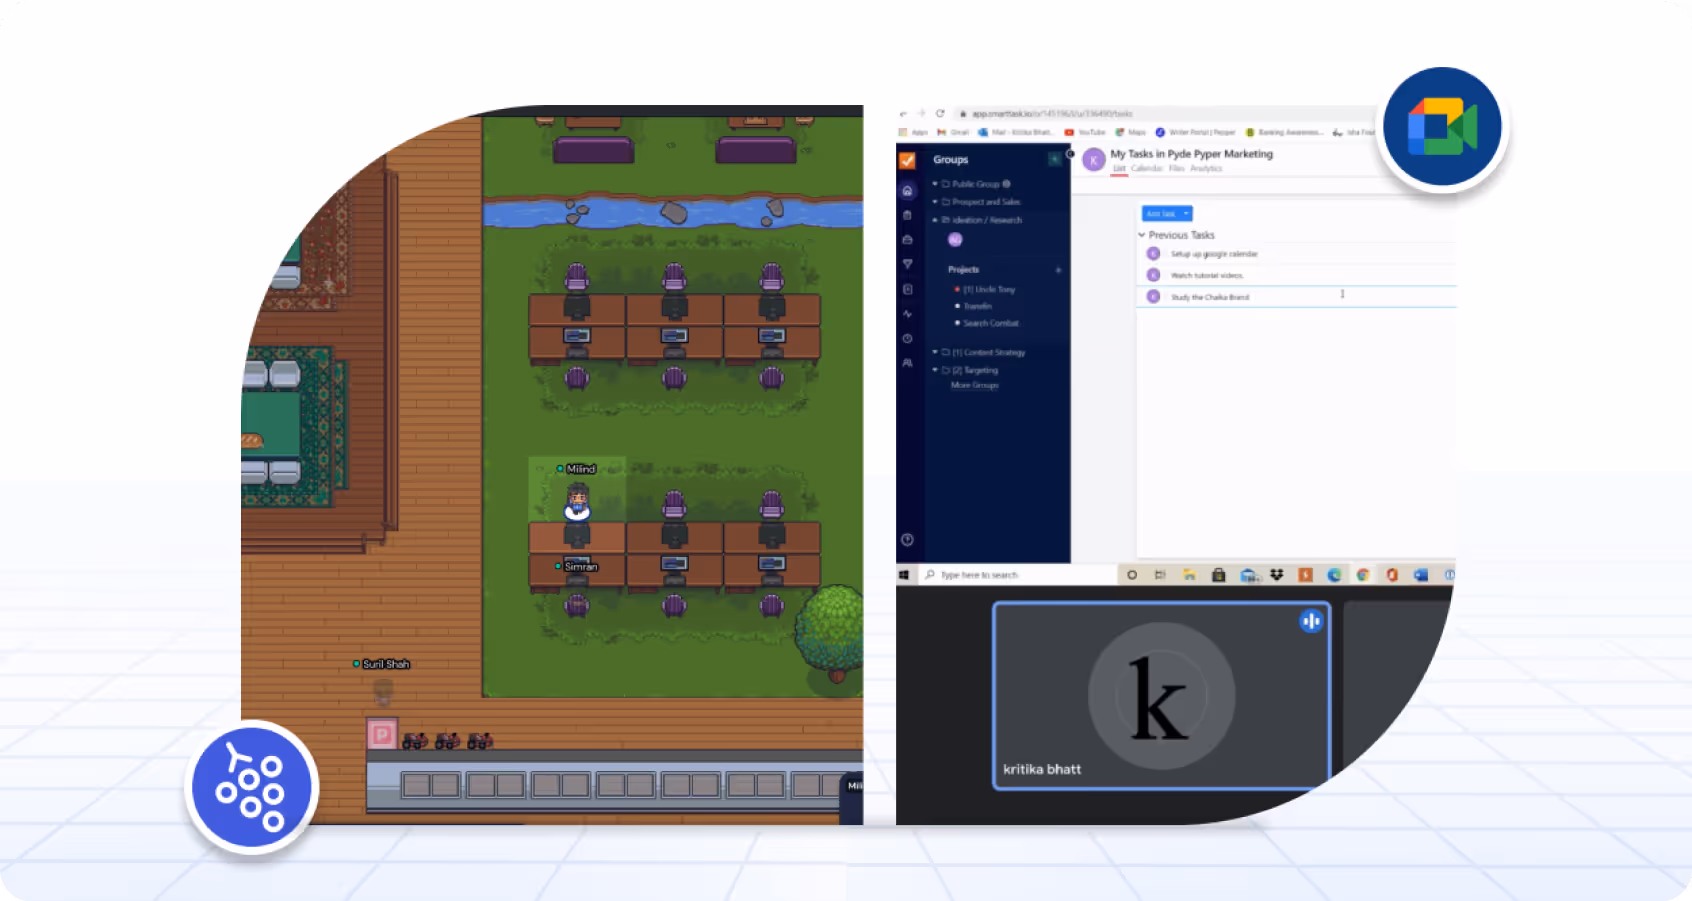
Task: Open Microsoft Edge on the taskbar
Action: (x=1334, y=575)
